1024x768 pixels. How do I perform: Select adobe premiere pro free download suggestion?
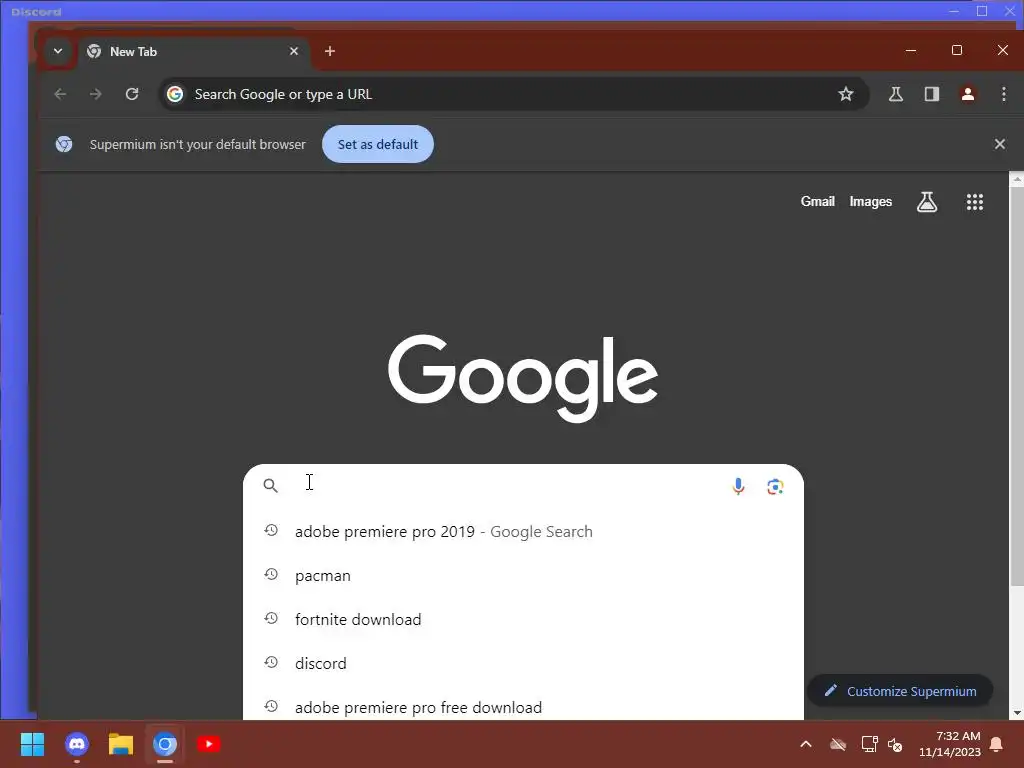(523, 707)
